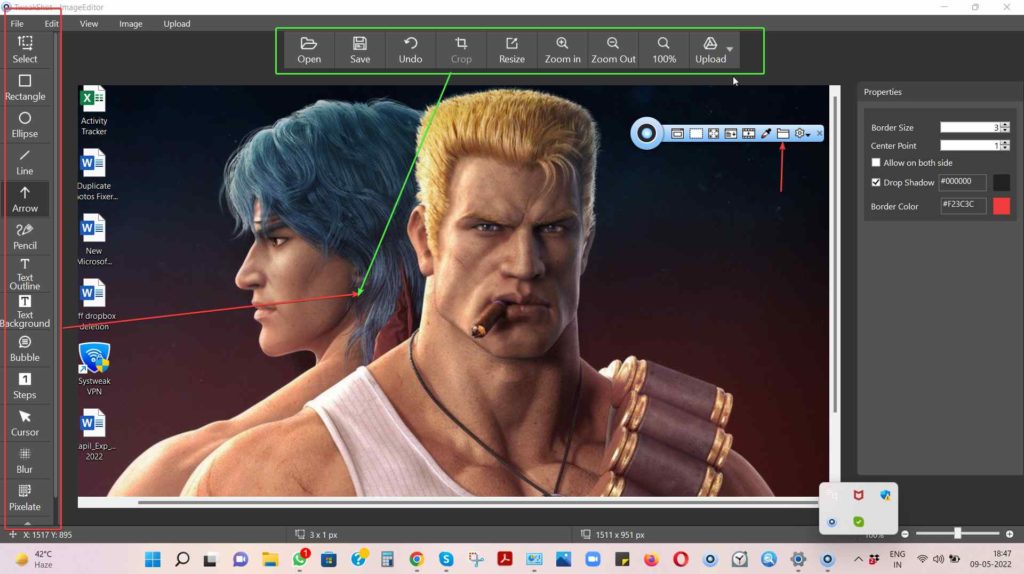Viewport: 1024px width, 574px height.
Task: Open the Upload menu in the menu bar
Action: click(177, 24)
